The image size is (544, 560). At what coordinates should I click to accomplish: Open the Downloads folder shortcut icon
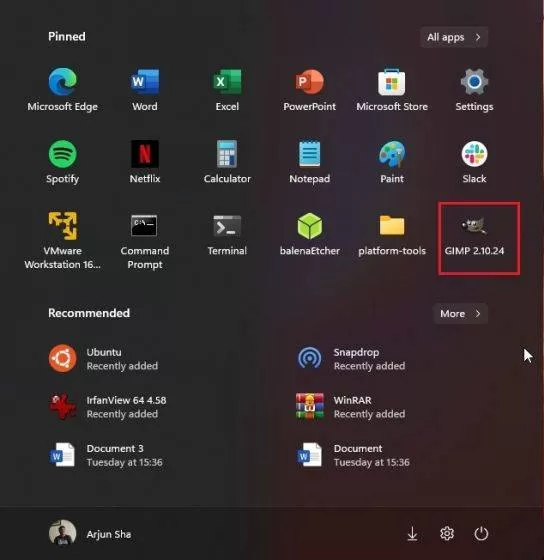[413, 534]
